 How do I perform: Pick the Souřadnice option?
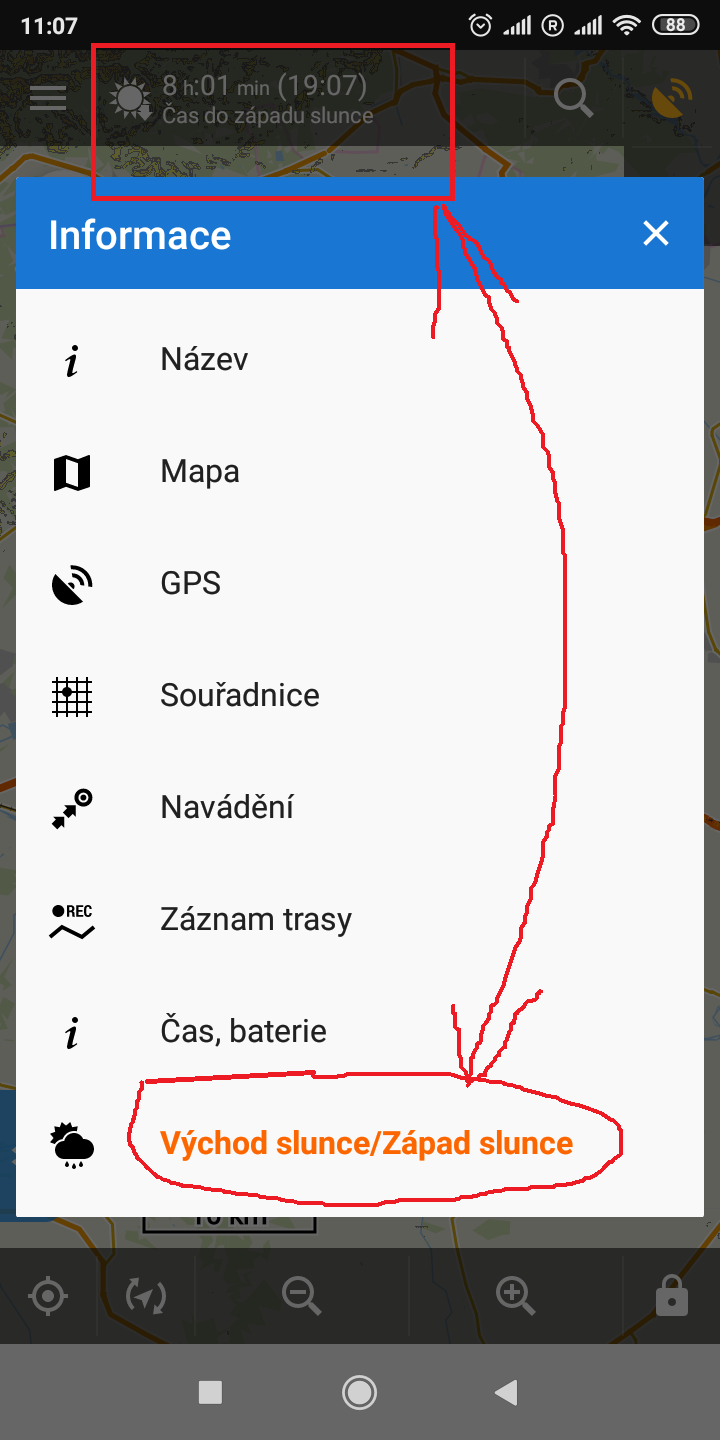(x=240, y=696)
